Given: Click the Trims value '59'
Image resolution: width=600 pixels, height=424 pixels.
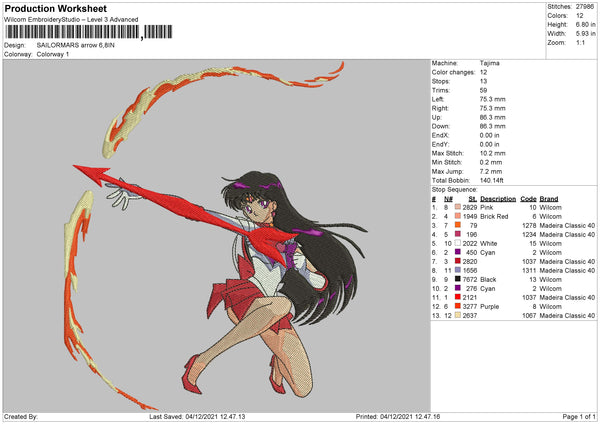Looking at the screenshot, I should point(483,90).
